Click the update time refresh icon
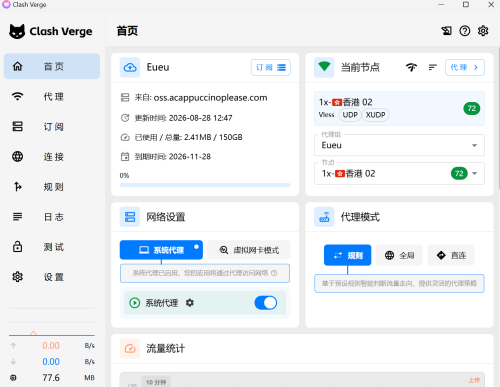The image size is (500, 387). [125, 118]
